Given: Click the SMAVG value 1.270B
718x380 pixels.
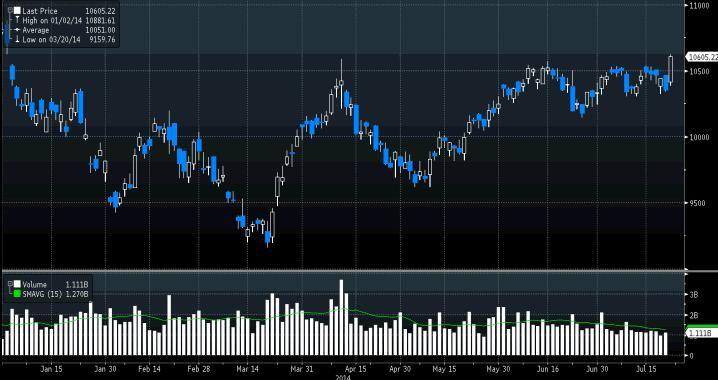Looking at the screenshot, I should (78, 294).
